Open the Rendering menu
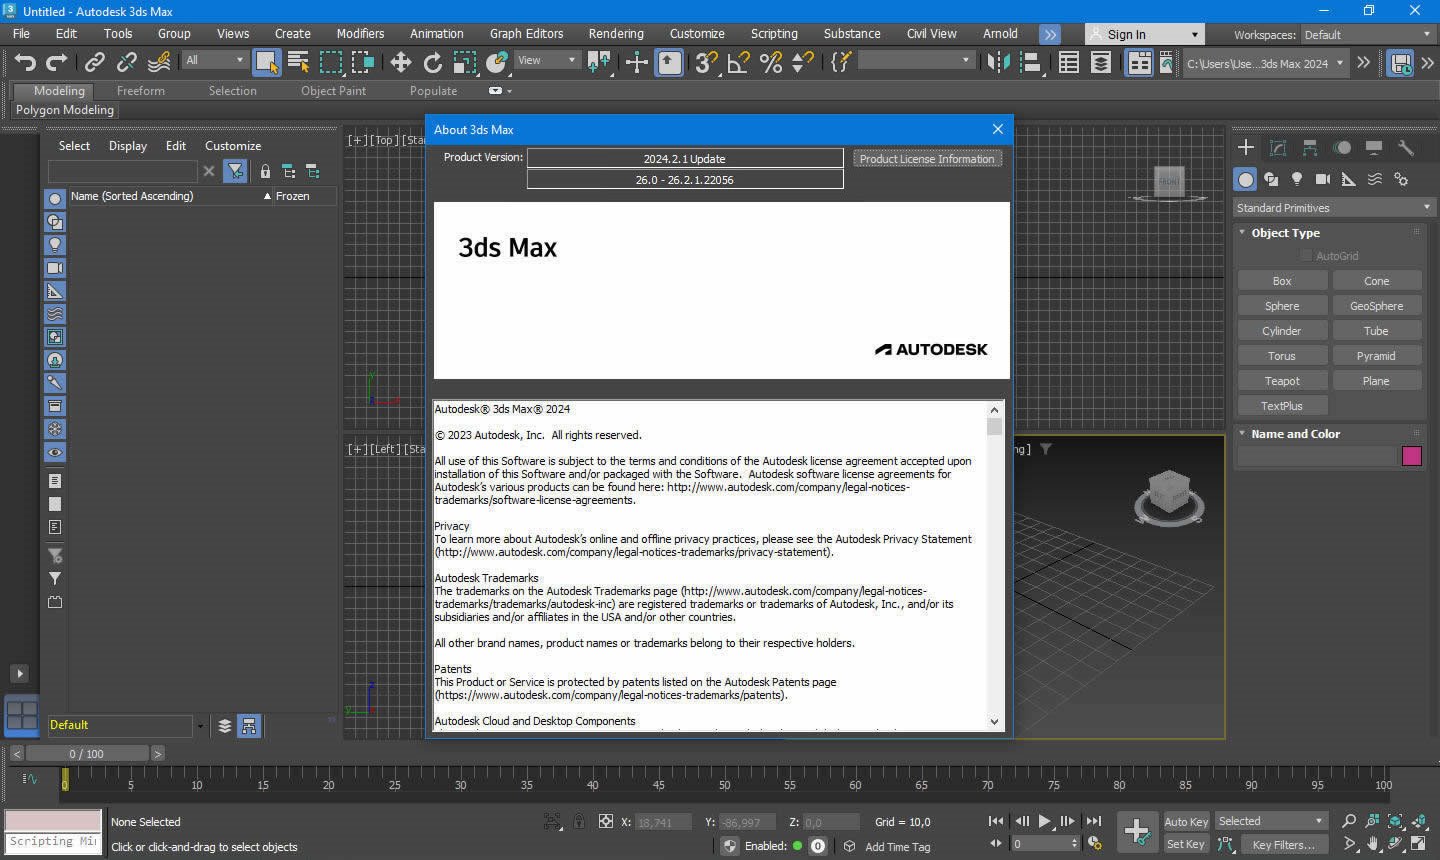The height and width of the screenshot is (860, 1440). coord(615,33)
